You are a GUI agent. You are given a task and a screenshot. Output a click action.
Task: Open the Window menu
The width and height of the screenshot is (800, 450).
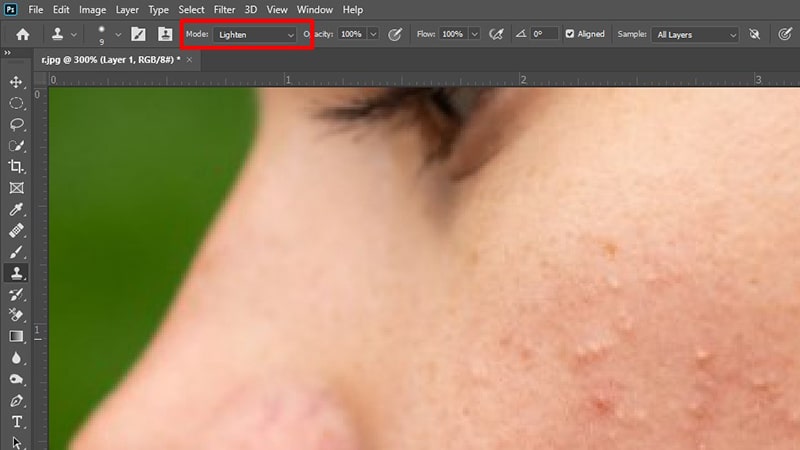tap(315, 10)
